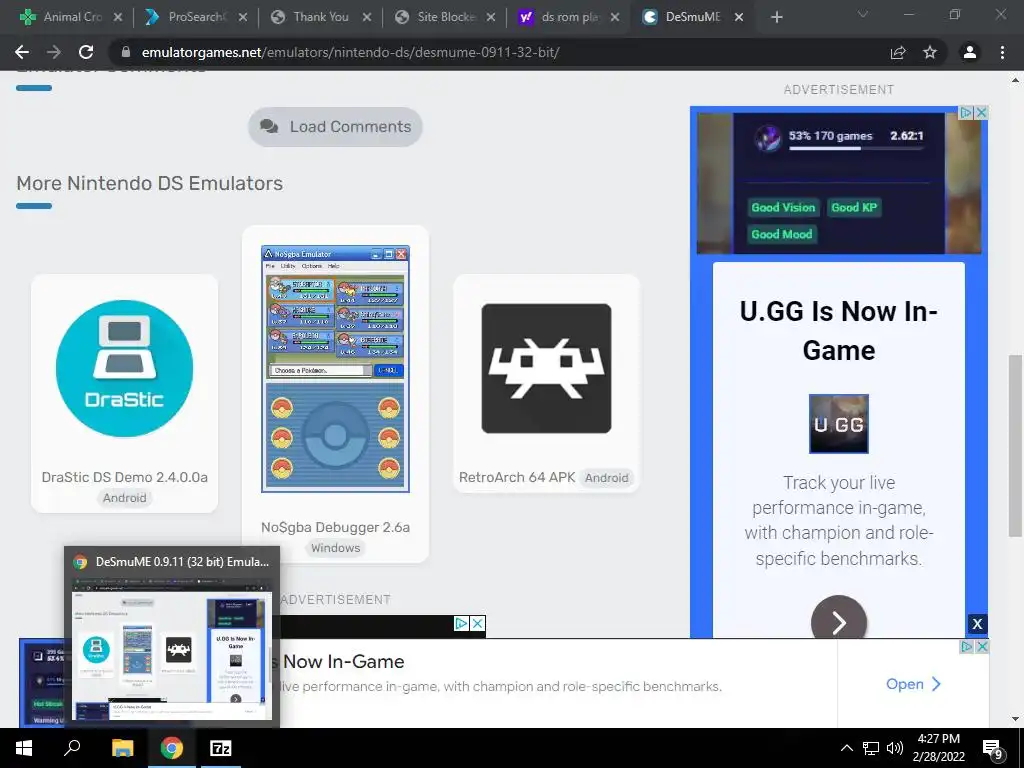Open 7-Zip from the taskbar
Viewport: 1024px width, 768px height.
[221, 748]
